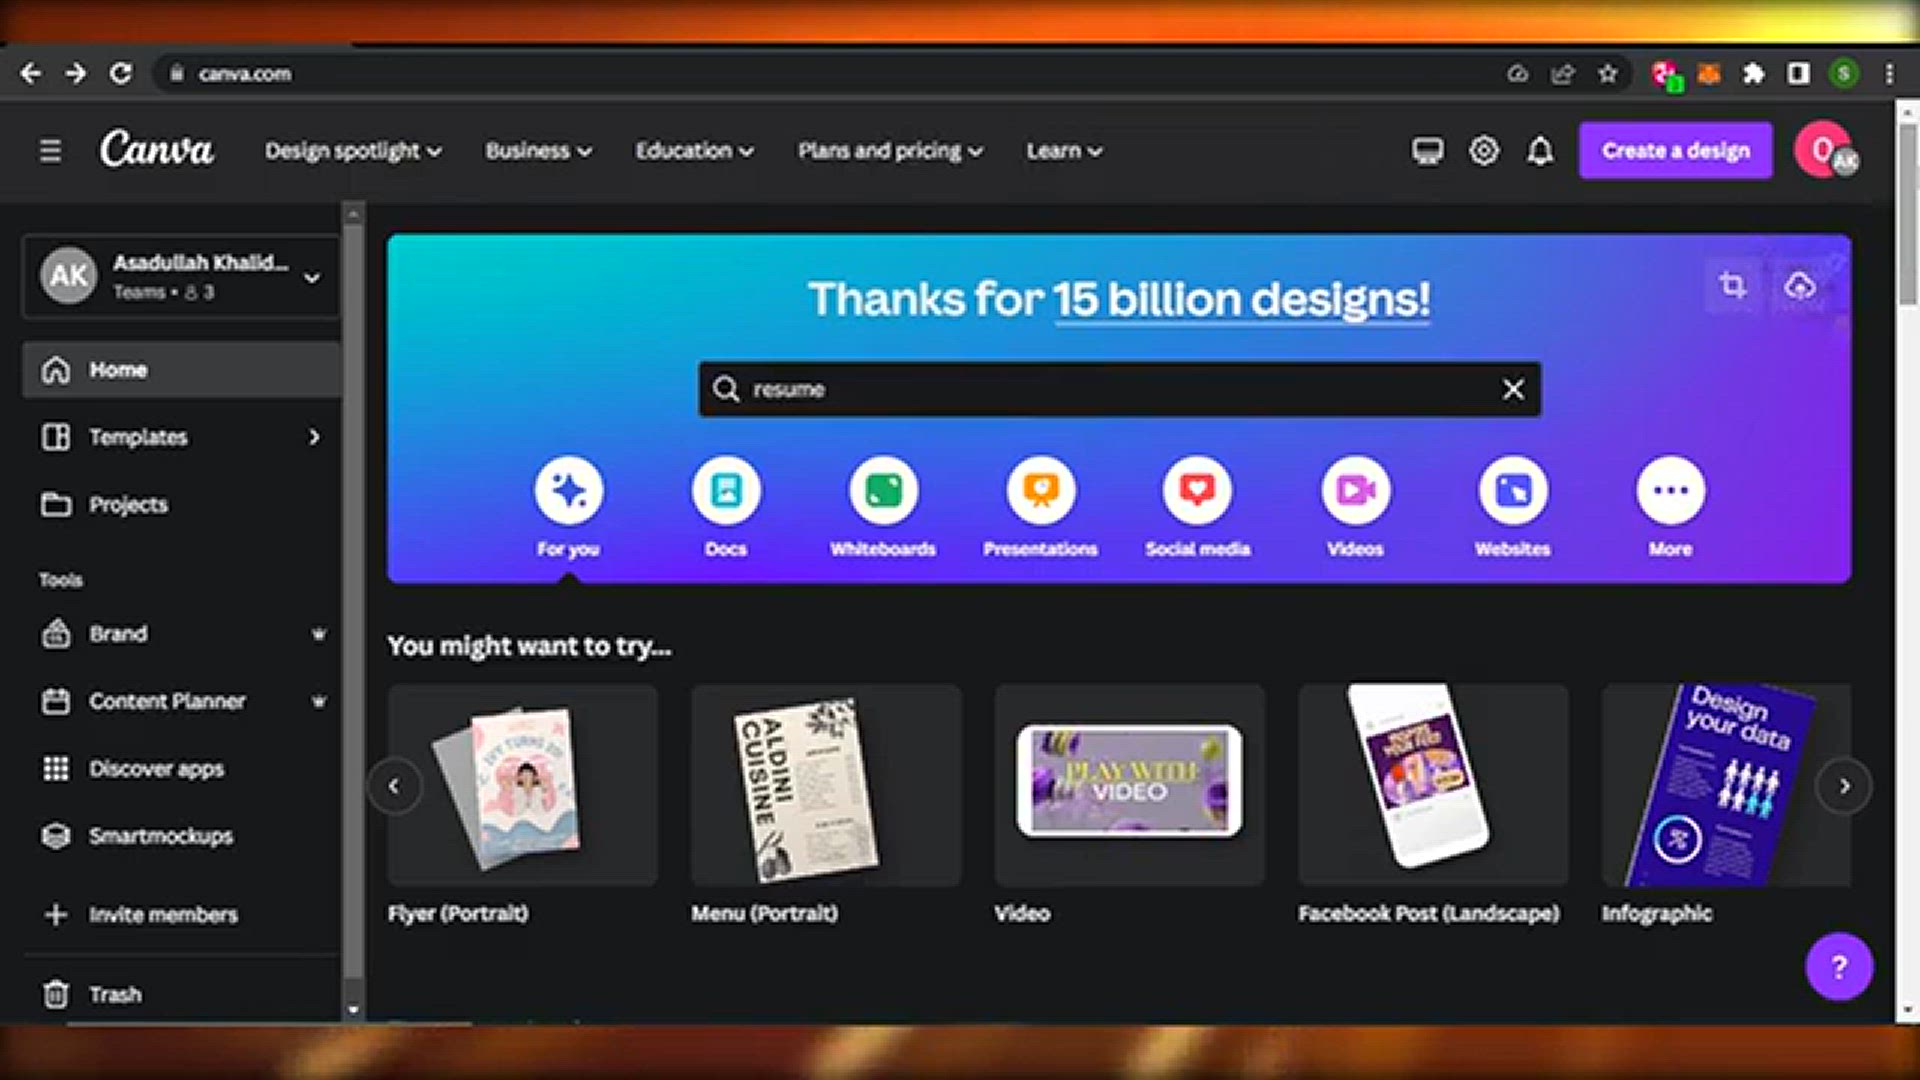Open the profile avatar in the header
Screen dimensions: 1920x1080
point(1825,150)
